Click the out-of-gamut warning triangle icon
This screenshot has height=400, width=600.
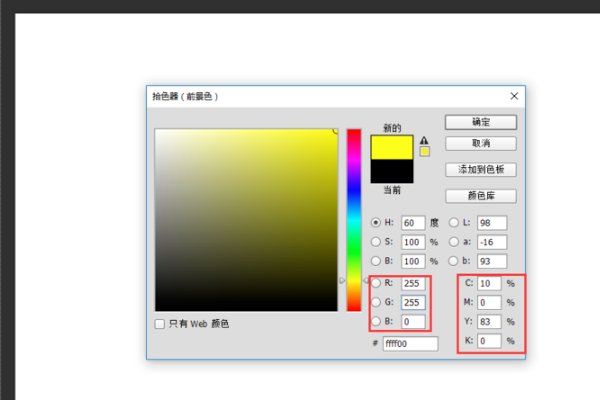pos(424,141)
